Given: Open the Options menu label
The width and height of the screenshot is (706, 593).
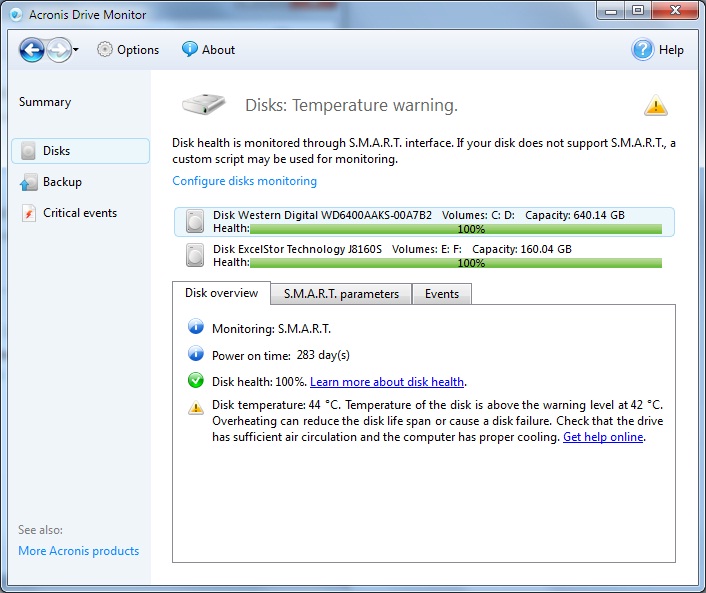Looking at the screenshot, I should tap(138, 50).
